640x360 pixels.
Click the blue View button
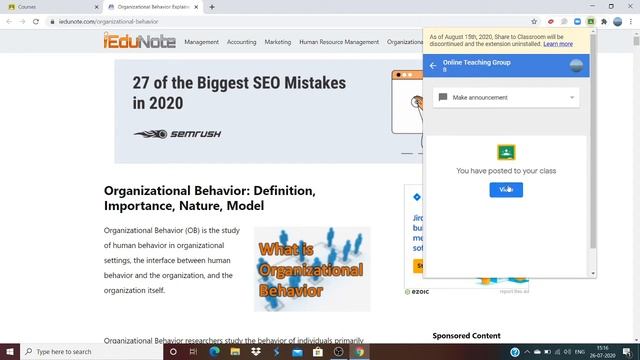506,190
